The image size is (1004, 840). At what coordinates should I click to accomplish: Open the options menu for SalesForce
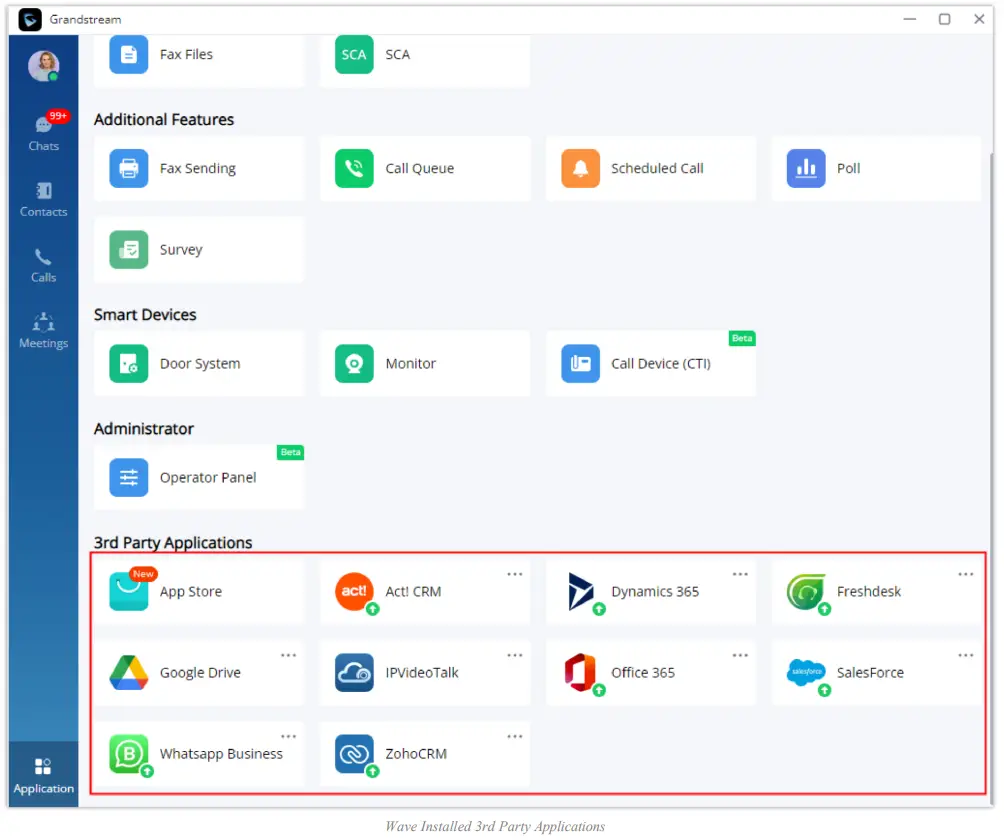pyautogui.click(x=965, y=655)
